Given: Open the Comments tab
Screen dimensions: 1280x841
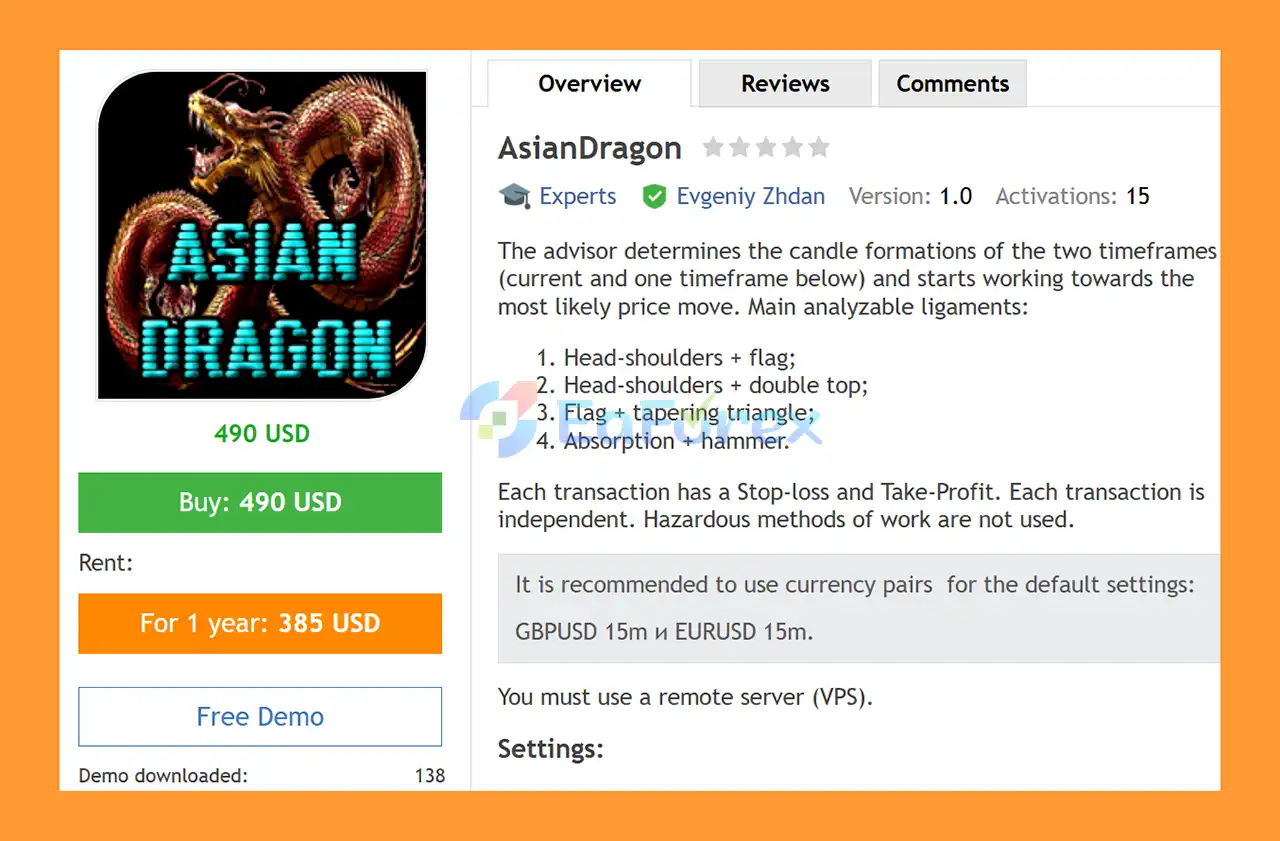Looking at the screenshot, I should tap(952, 84).
